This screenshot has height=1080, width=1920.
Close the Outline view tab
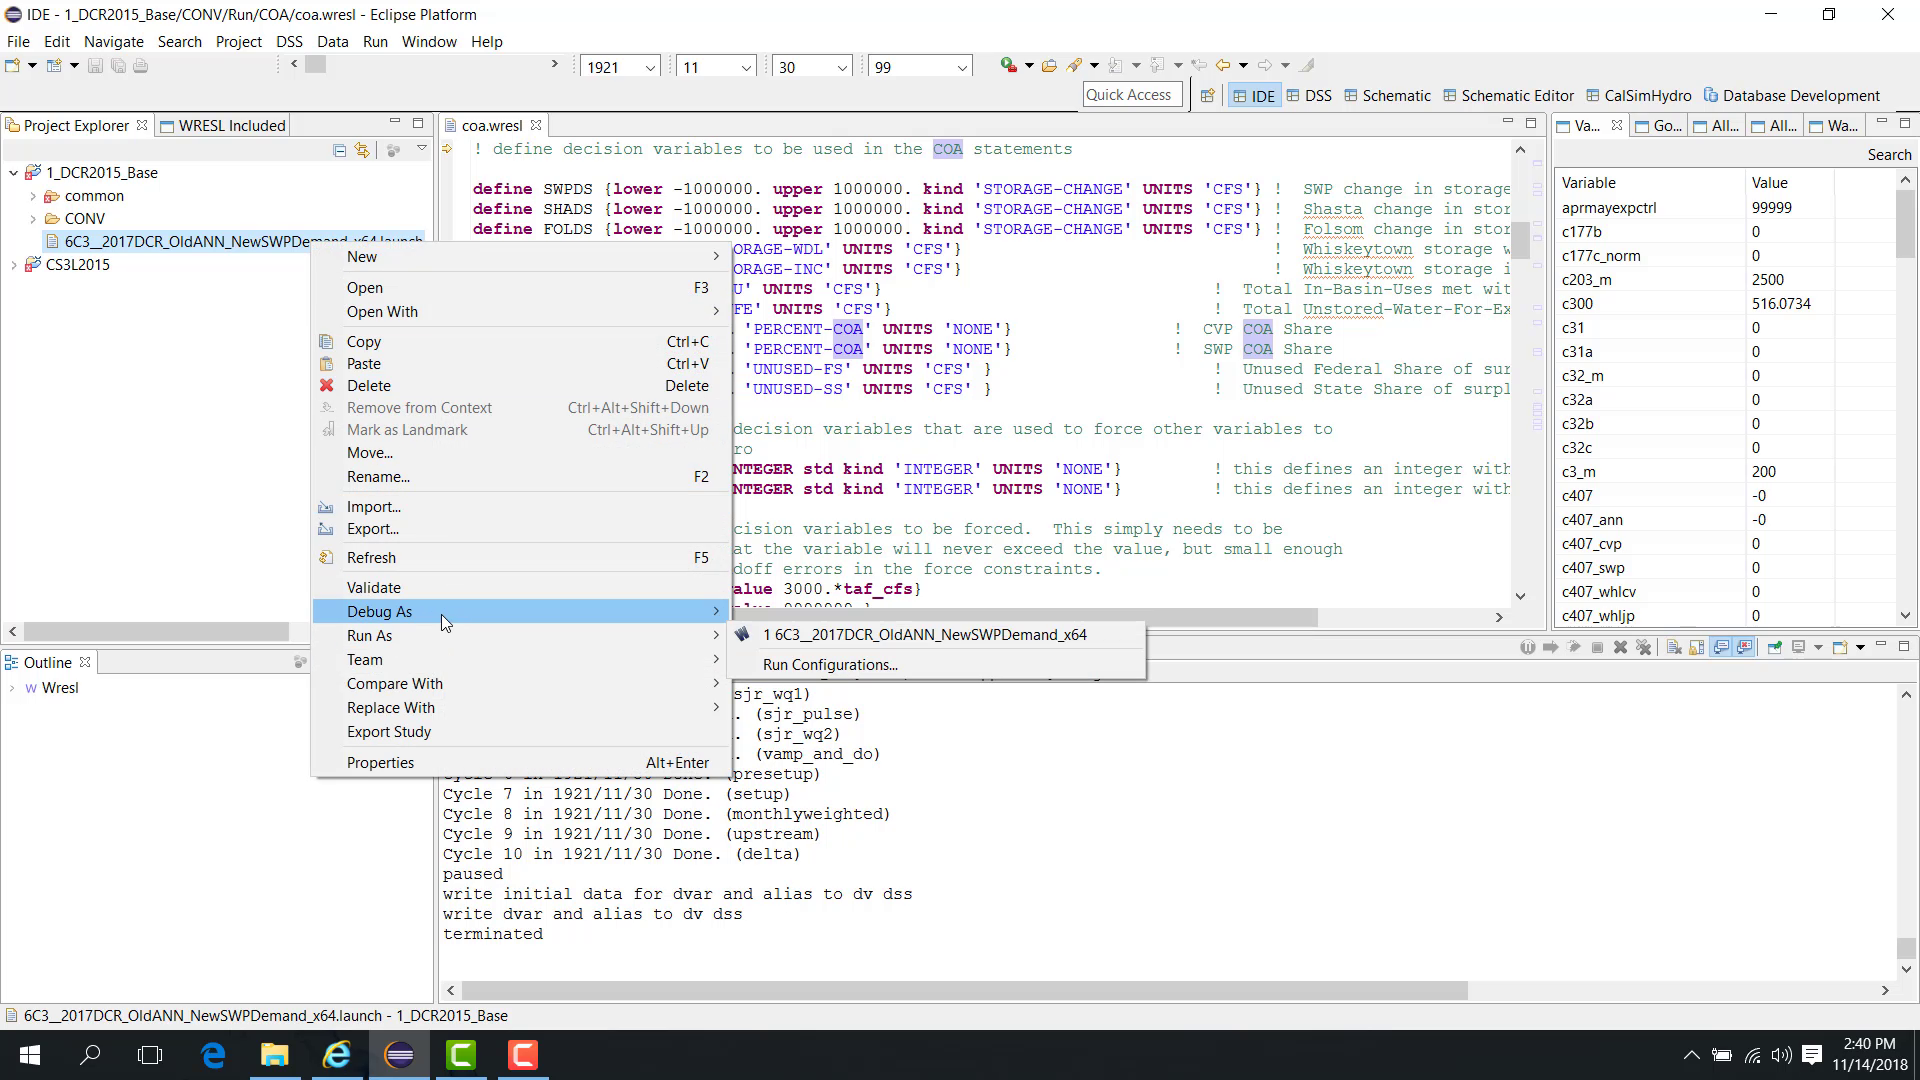point(85,662)
